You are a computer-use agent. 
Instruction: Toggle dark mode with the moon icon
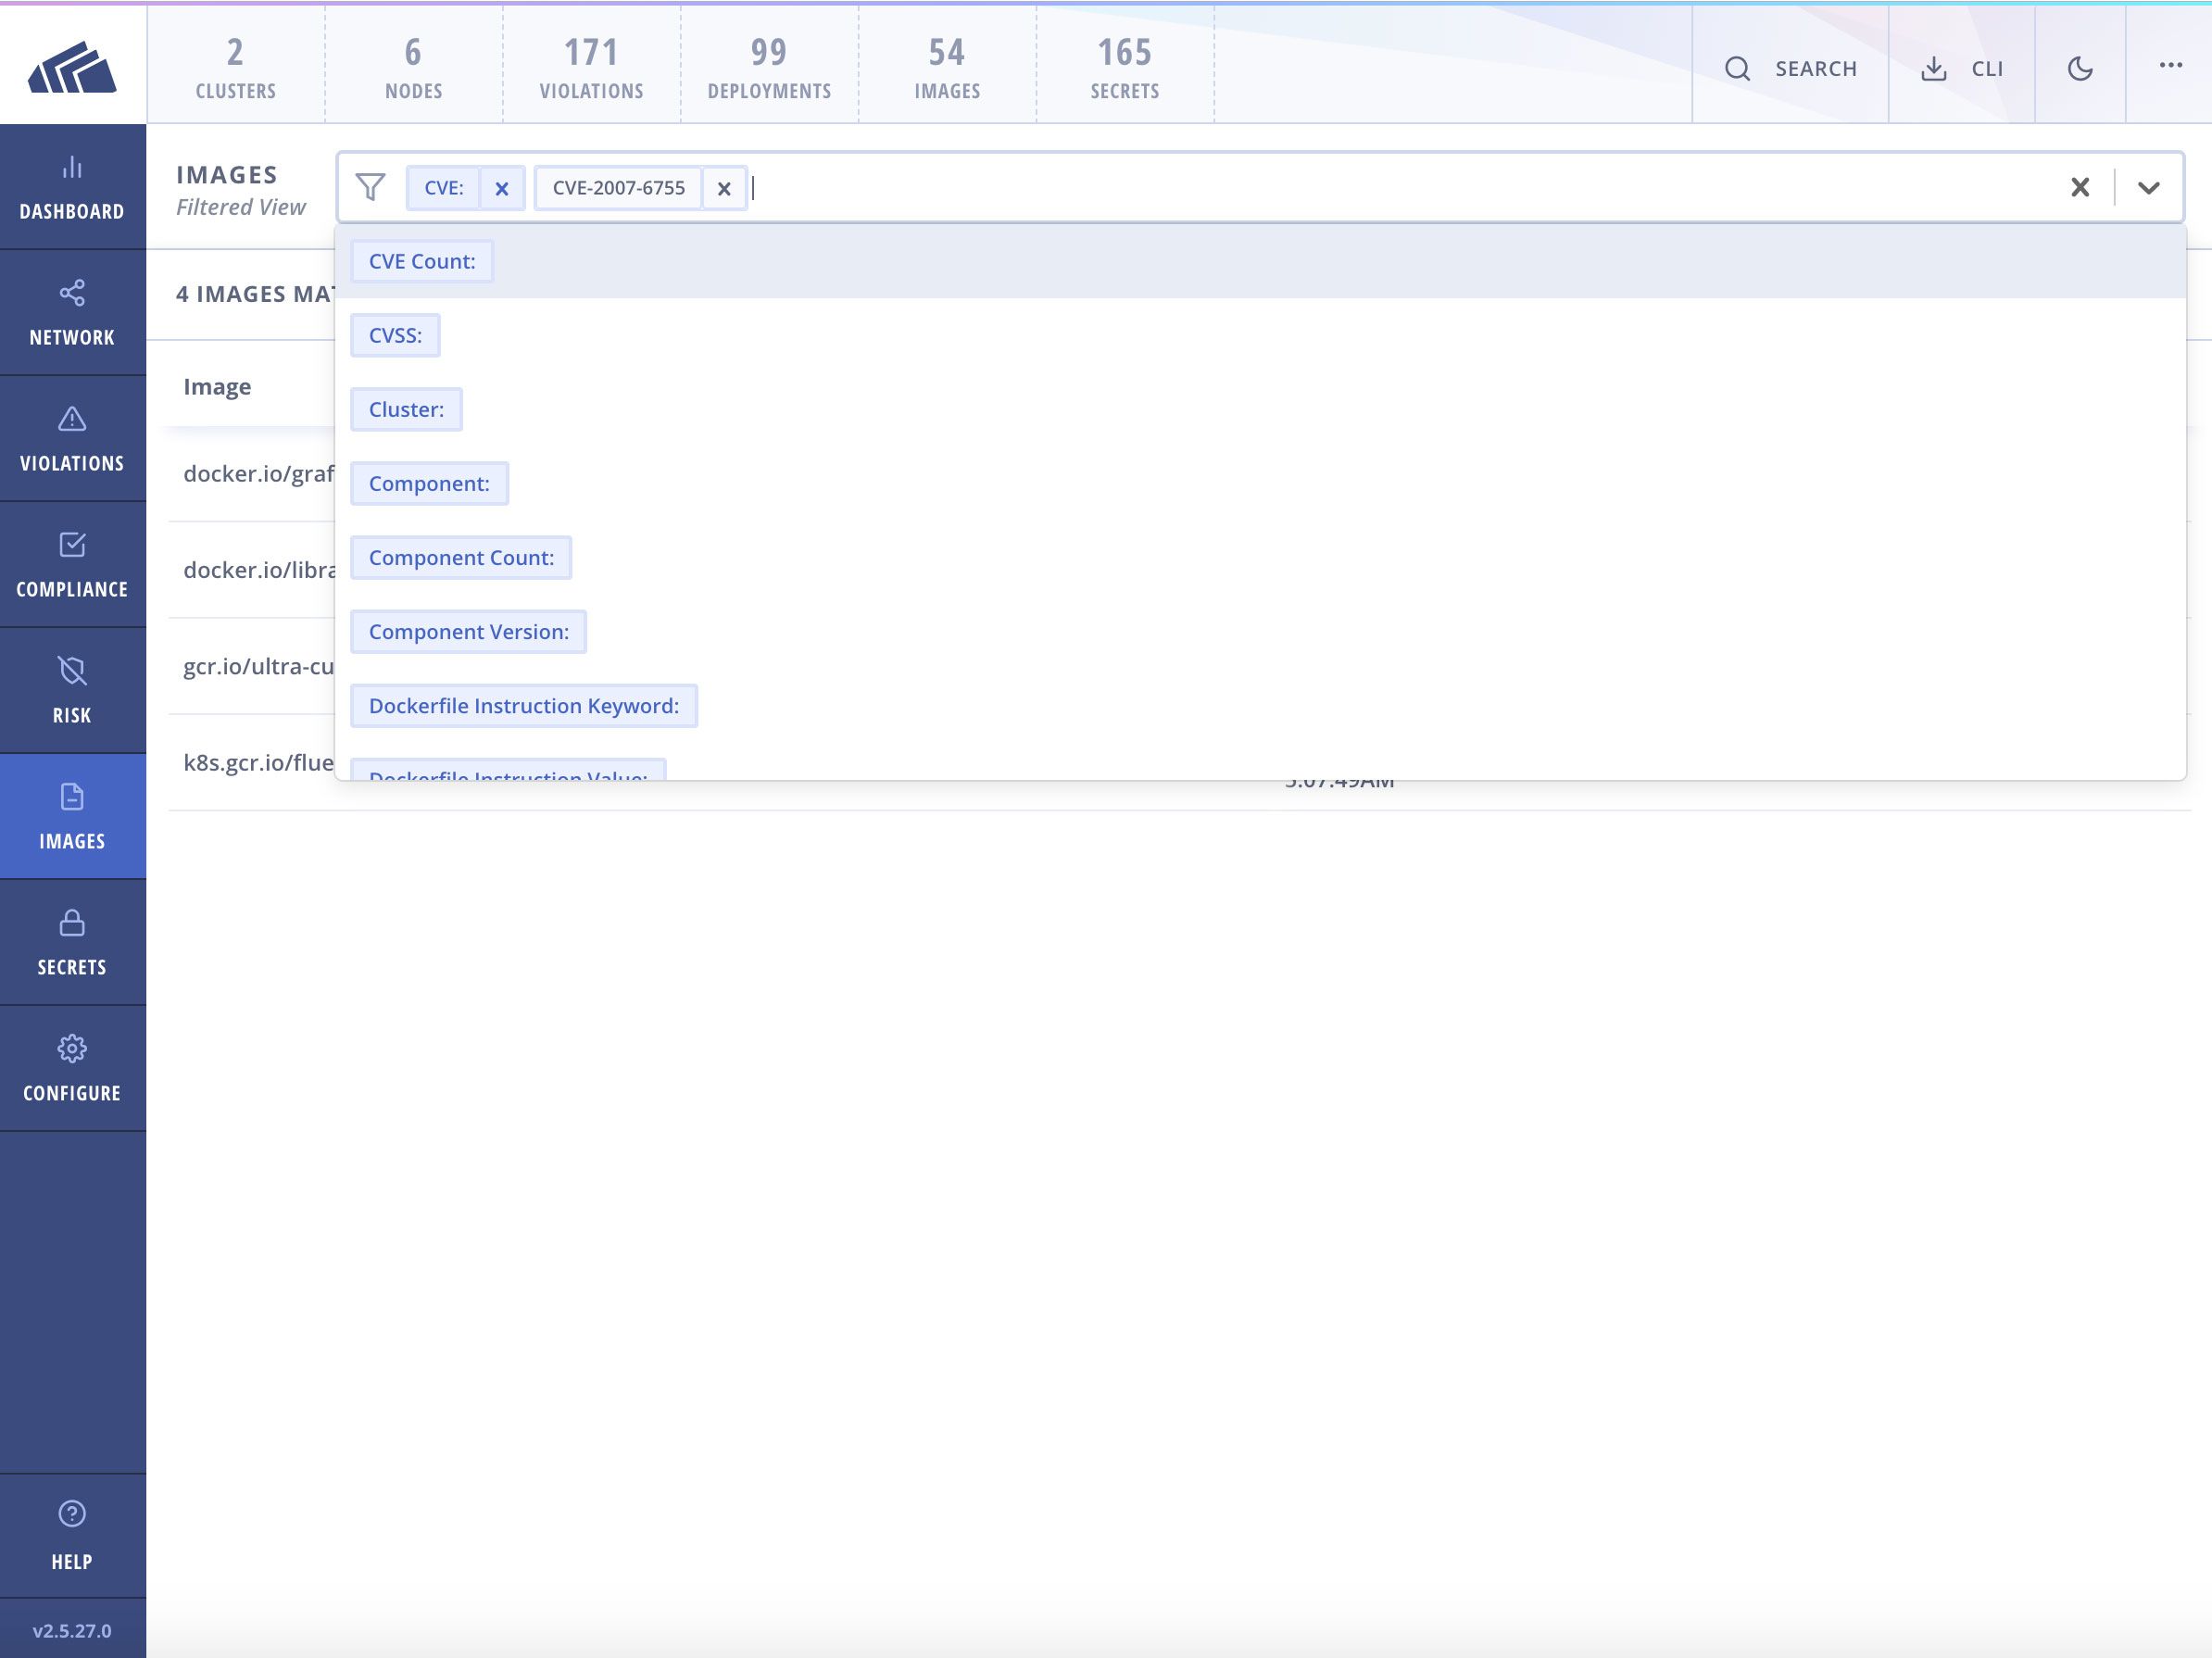(2080, 68)
